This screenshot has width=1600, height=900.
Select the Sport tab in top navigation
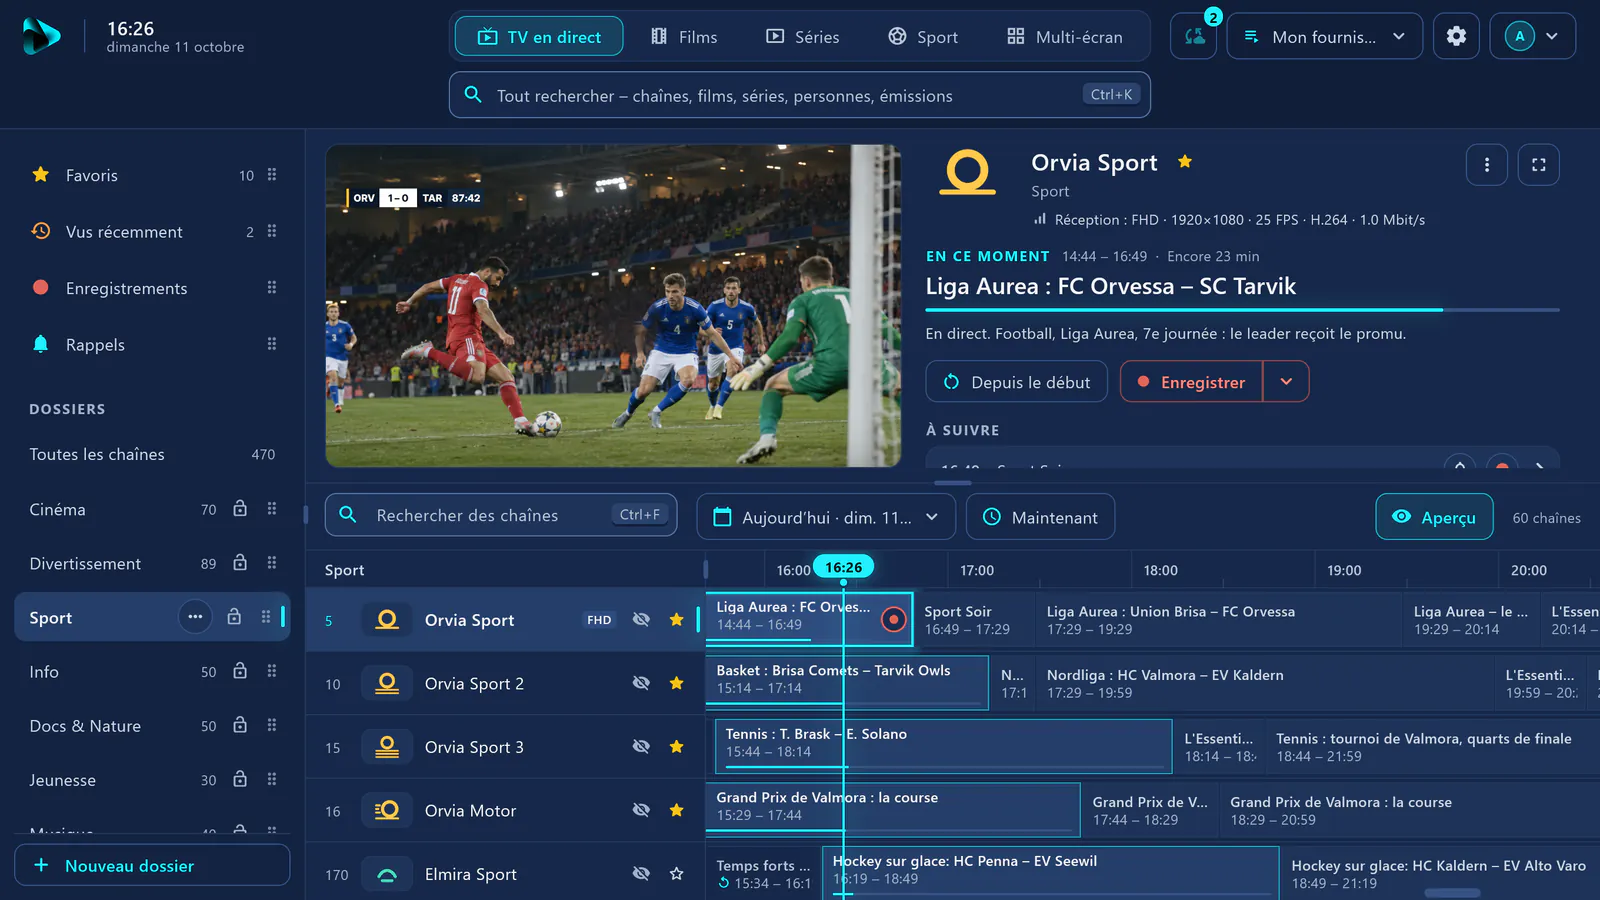pos(923,37)
